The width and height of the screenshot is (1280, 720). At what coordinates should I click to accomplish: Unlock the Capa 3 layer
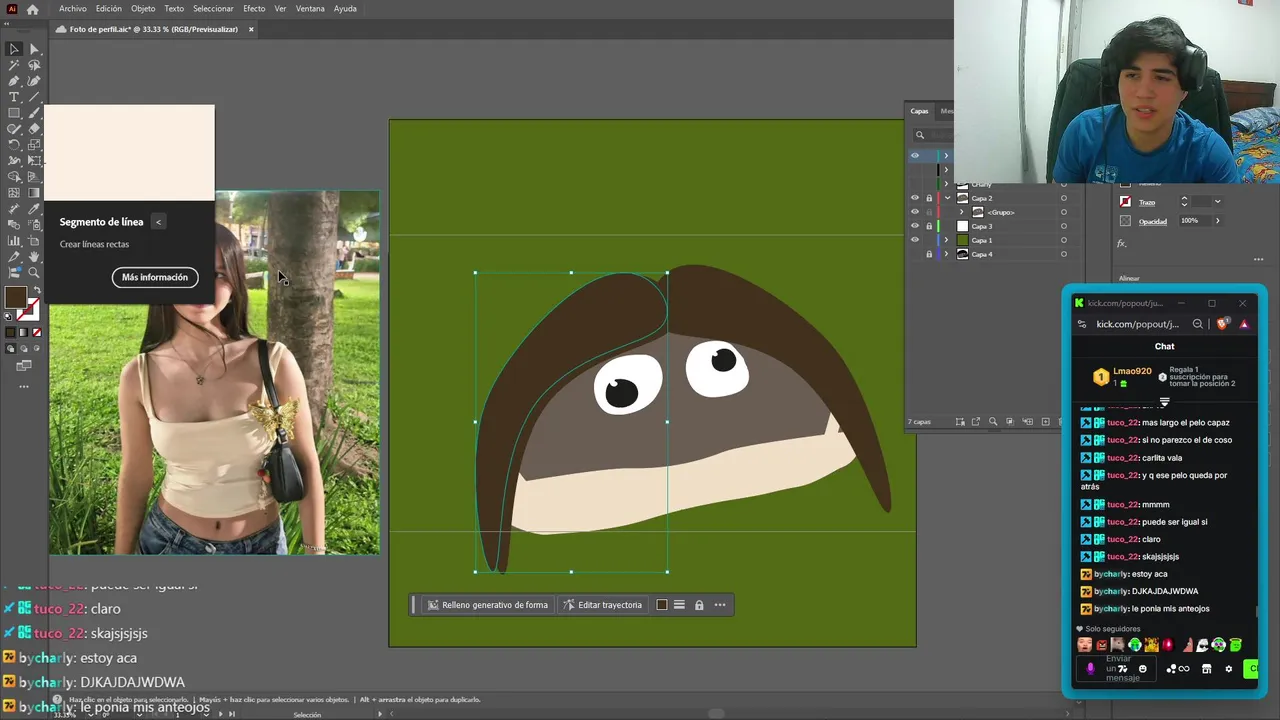click(x=929, y=226)
